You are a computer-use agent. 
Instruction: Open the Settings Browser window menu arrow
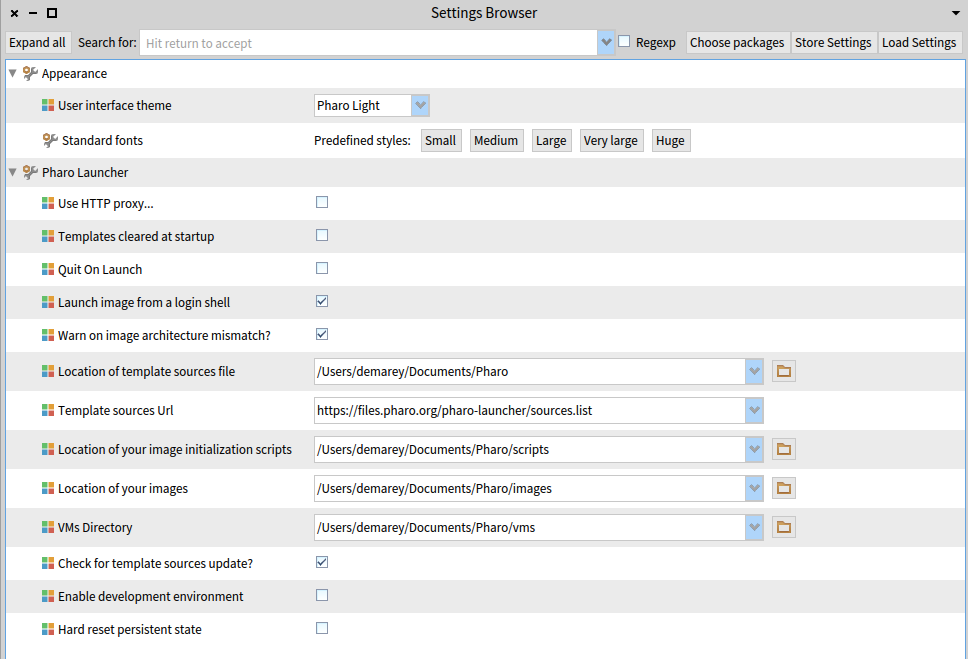(956, 13)
